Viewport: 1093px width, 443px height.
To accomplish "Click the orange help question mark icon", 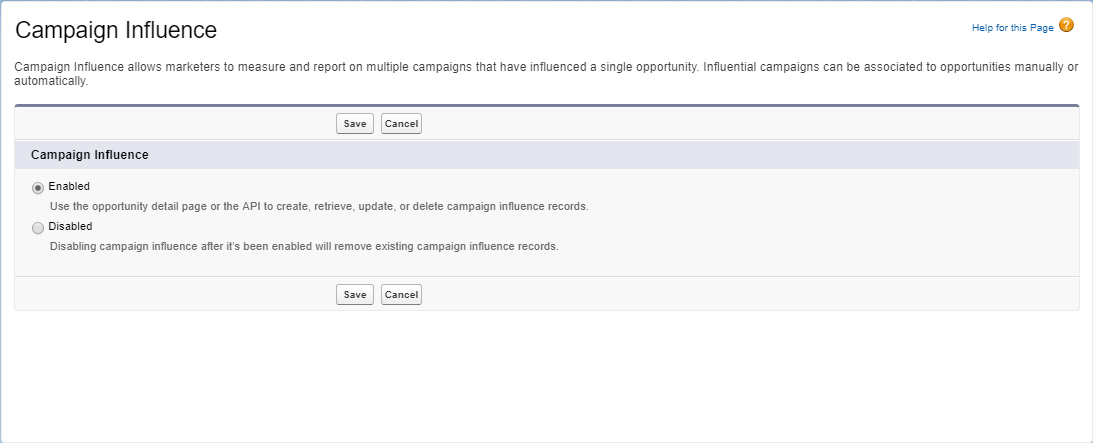I will (1066, 26).
